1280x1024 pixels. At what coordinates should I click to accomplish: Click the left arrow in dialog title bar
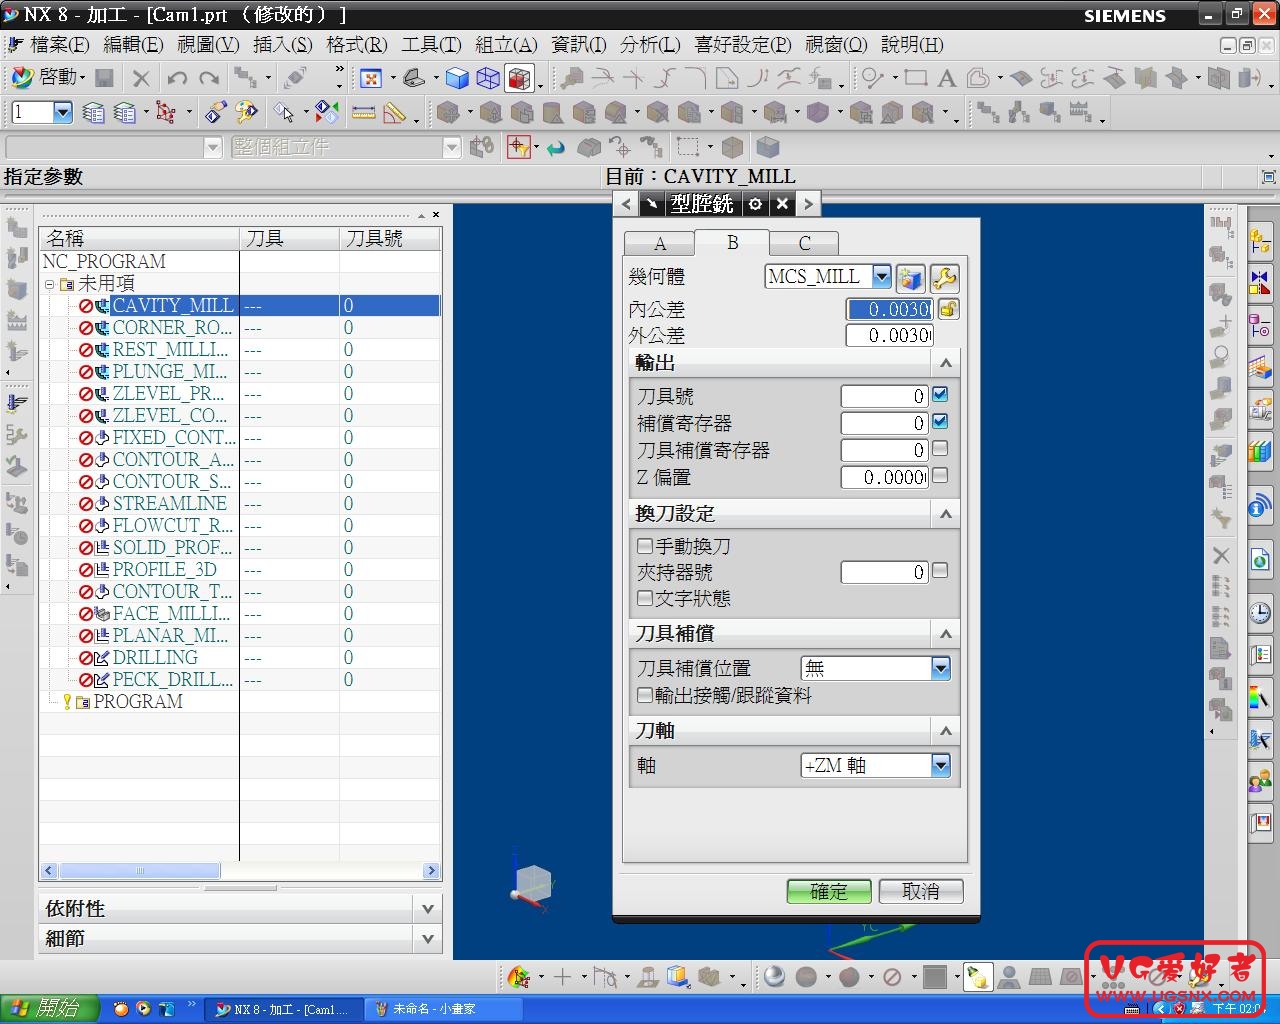tap(627, 204)
